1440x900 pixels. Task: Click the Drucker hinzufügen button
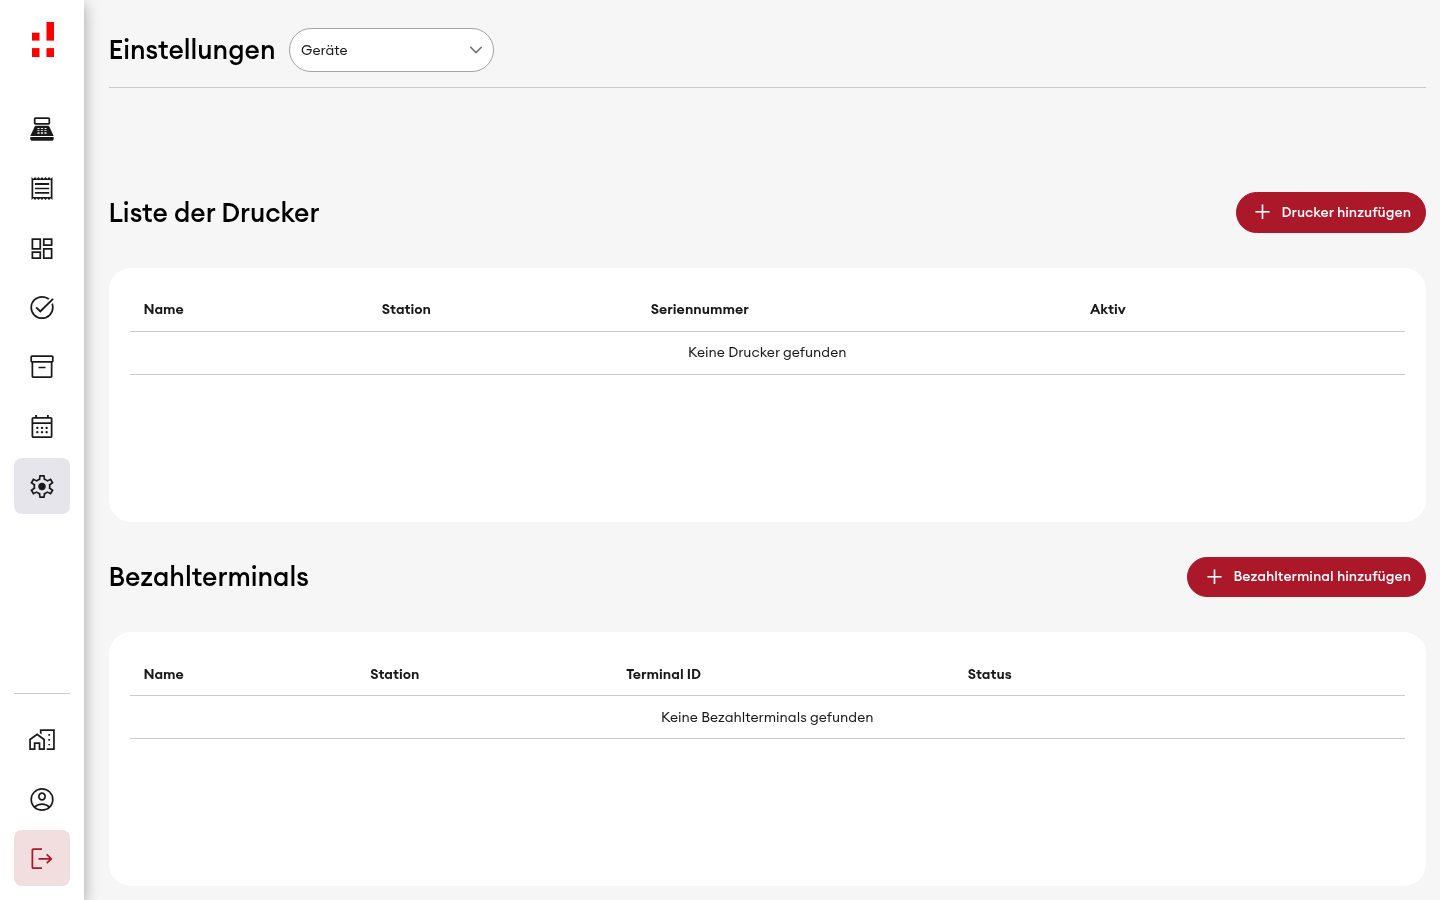(1331, 212)
